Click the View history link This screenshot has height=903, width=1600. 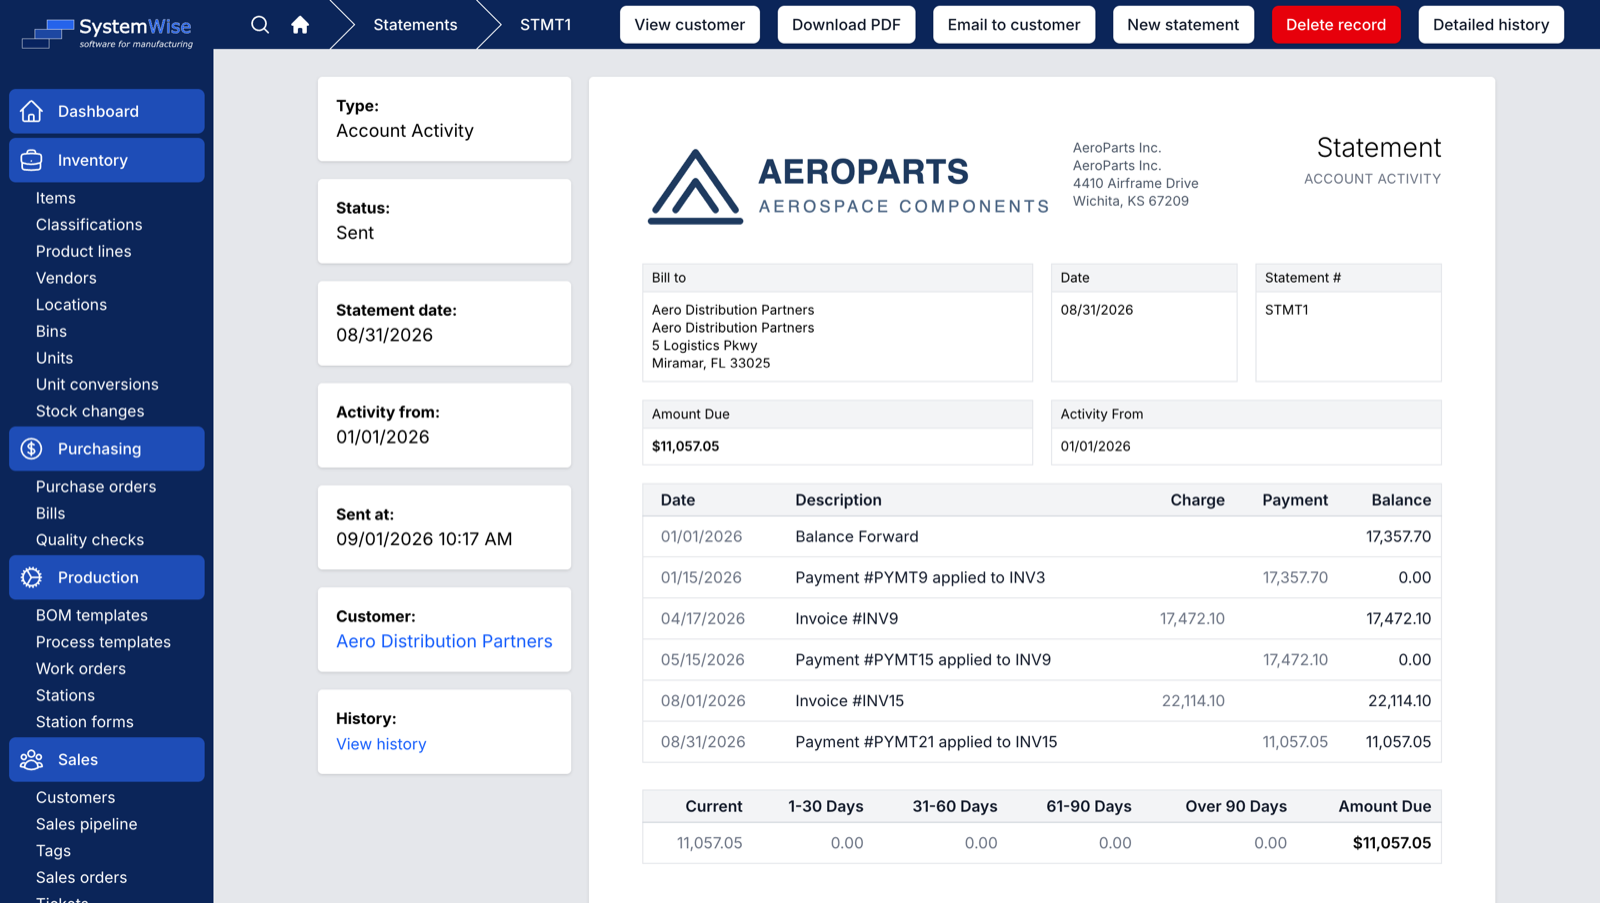381,744
